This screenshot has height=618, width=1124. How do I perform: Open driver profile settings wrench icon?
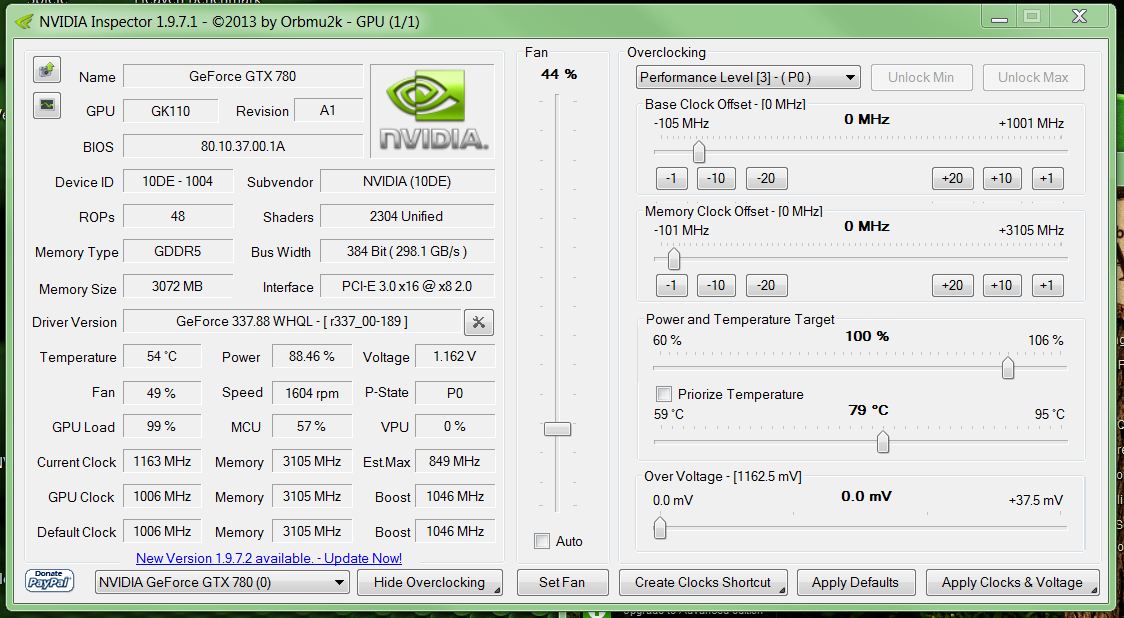479,323
